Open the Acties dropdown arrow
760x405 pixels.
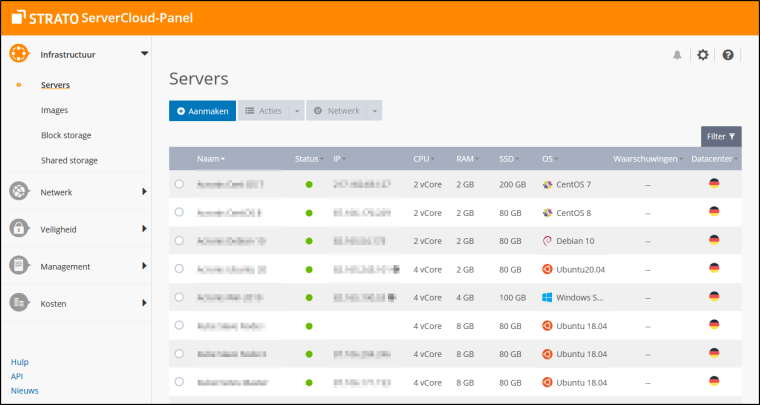[297, 111]
